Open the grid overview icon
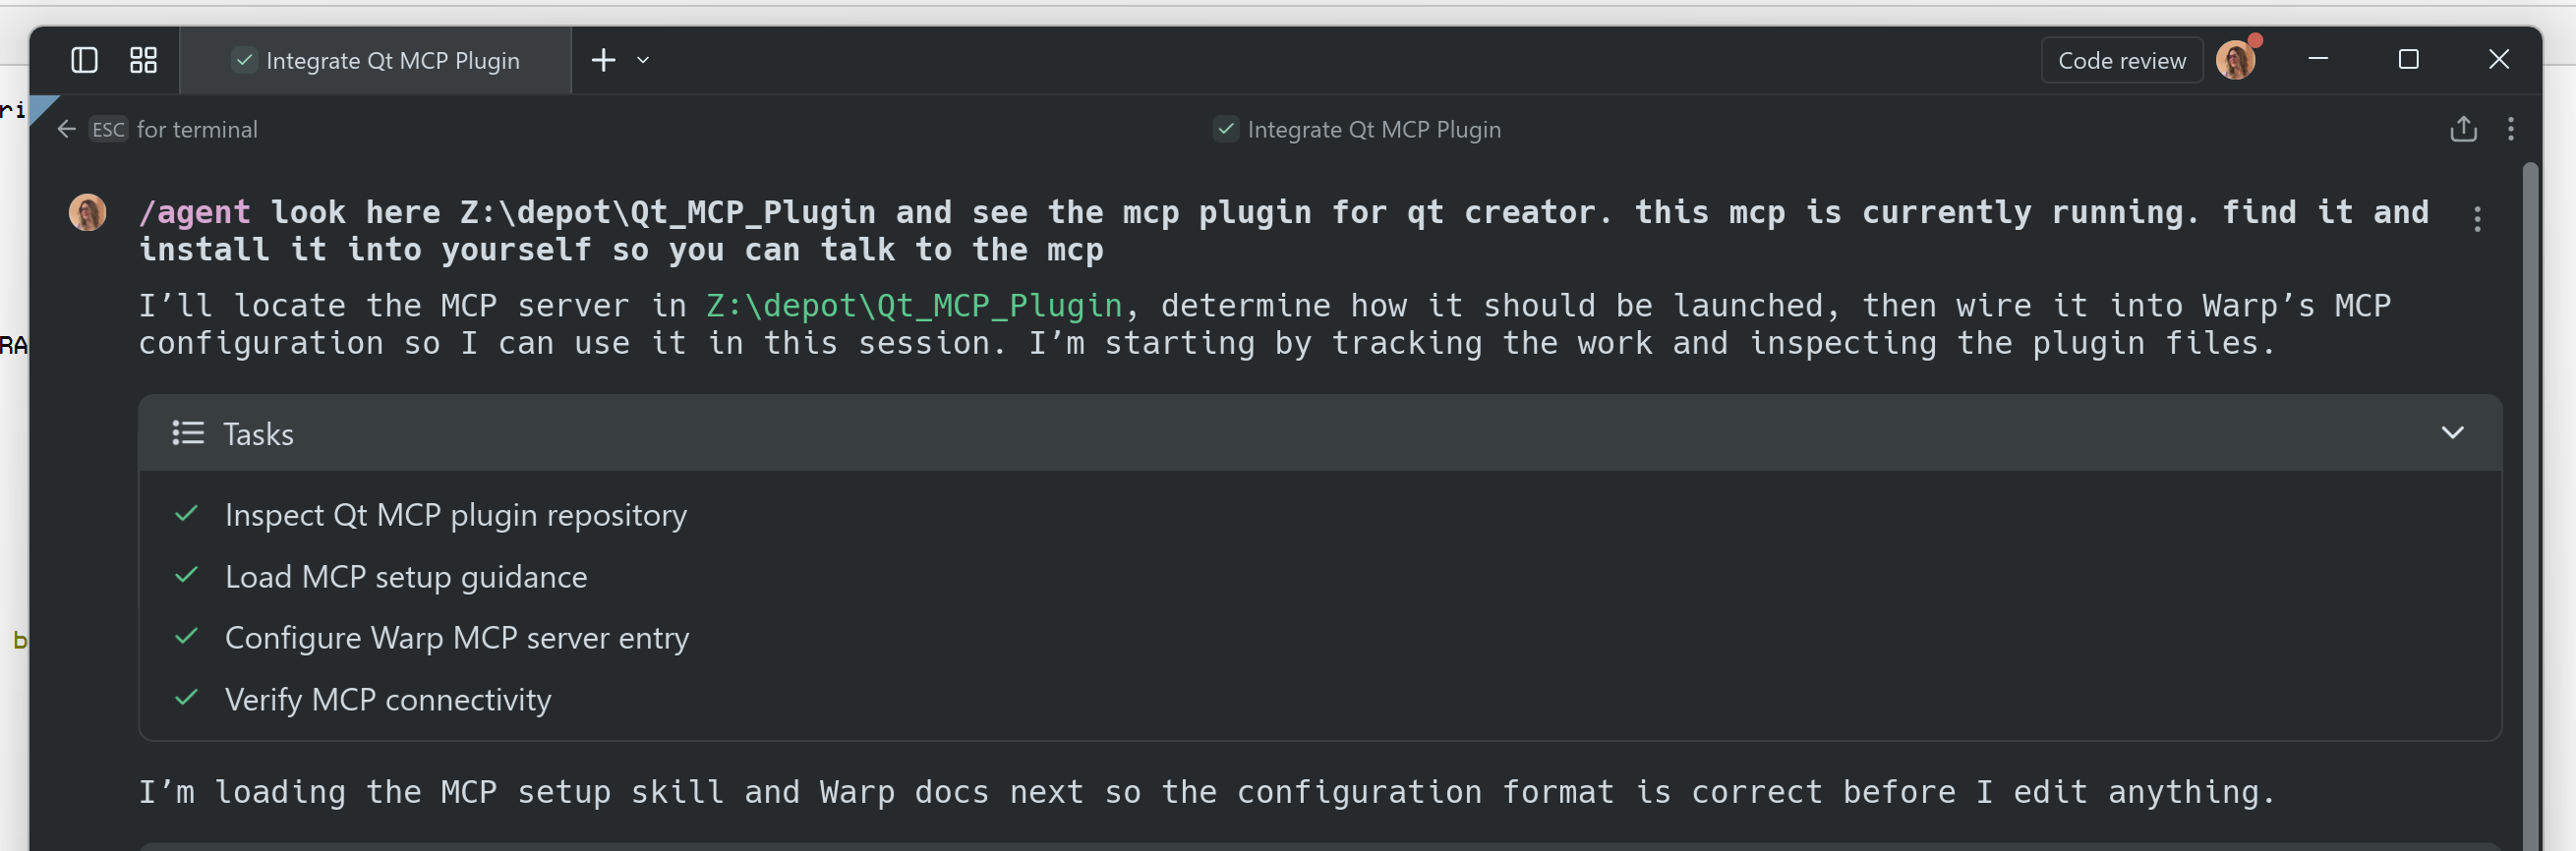 (143, 61)
